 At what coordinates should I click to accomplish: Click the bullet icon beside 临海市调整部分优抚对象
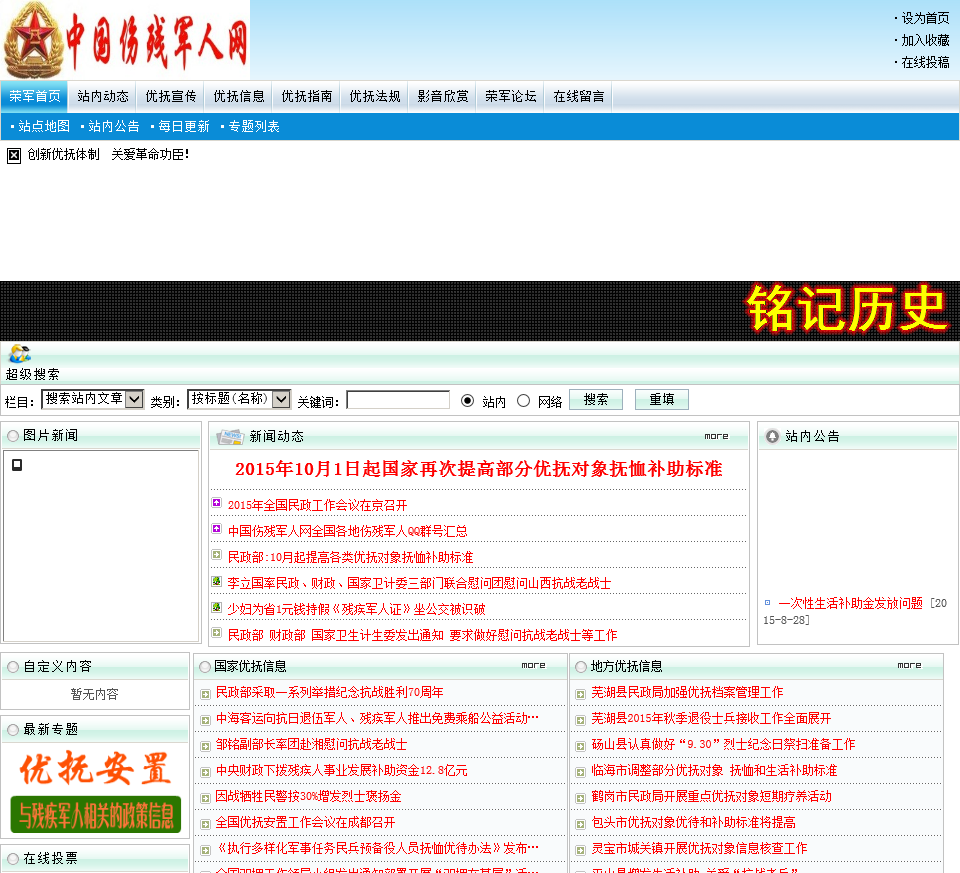[580, 772]
